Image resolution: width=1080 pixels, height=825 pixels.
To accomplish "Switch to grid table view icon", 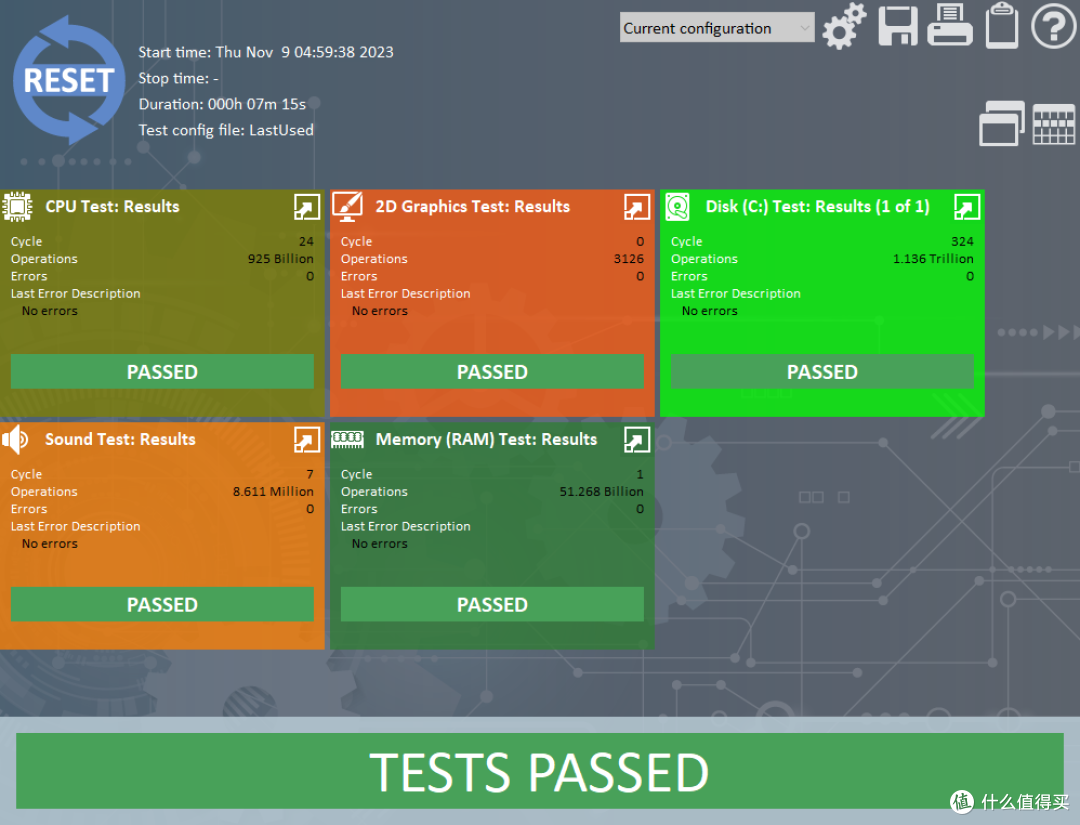I will click(x=1053, y=124).
